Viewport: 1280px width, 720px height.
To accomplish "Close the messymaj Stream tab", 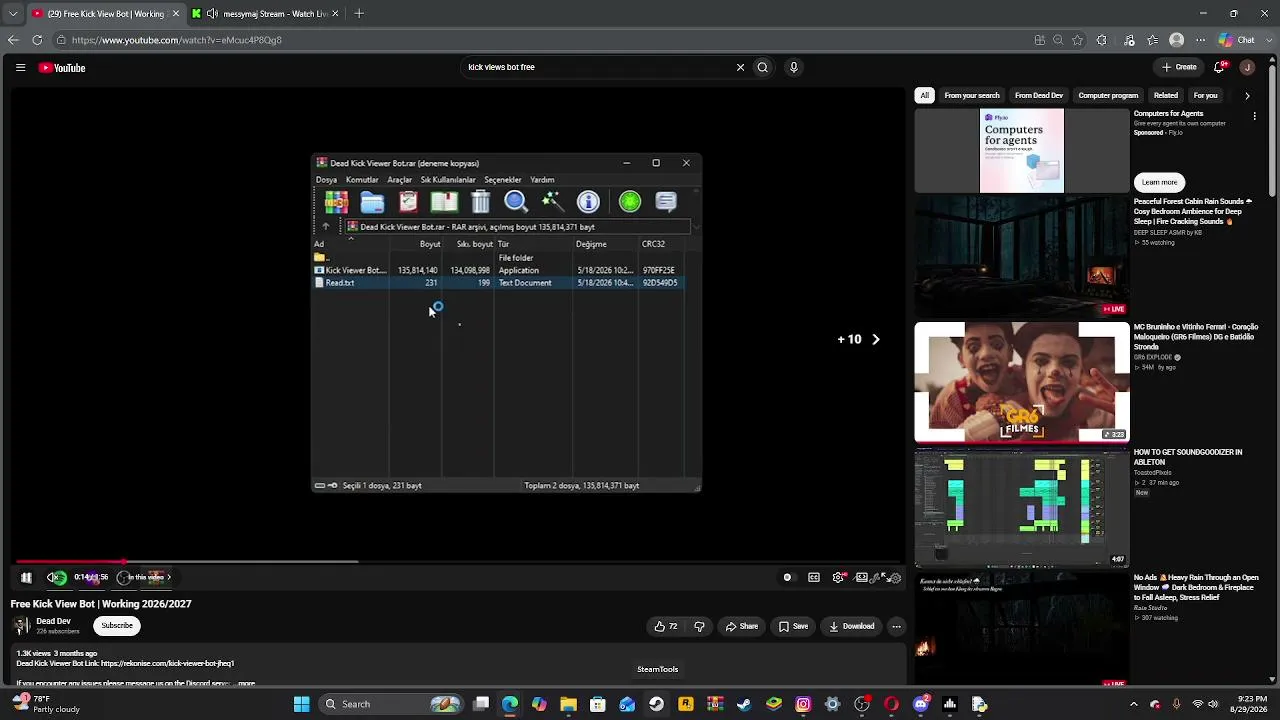I will coord(335,14).
